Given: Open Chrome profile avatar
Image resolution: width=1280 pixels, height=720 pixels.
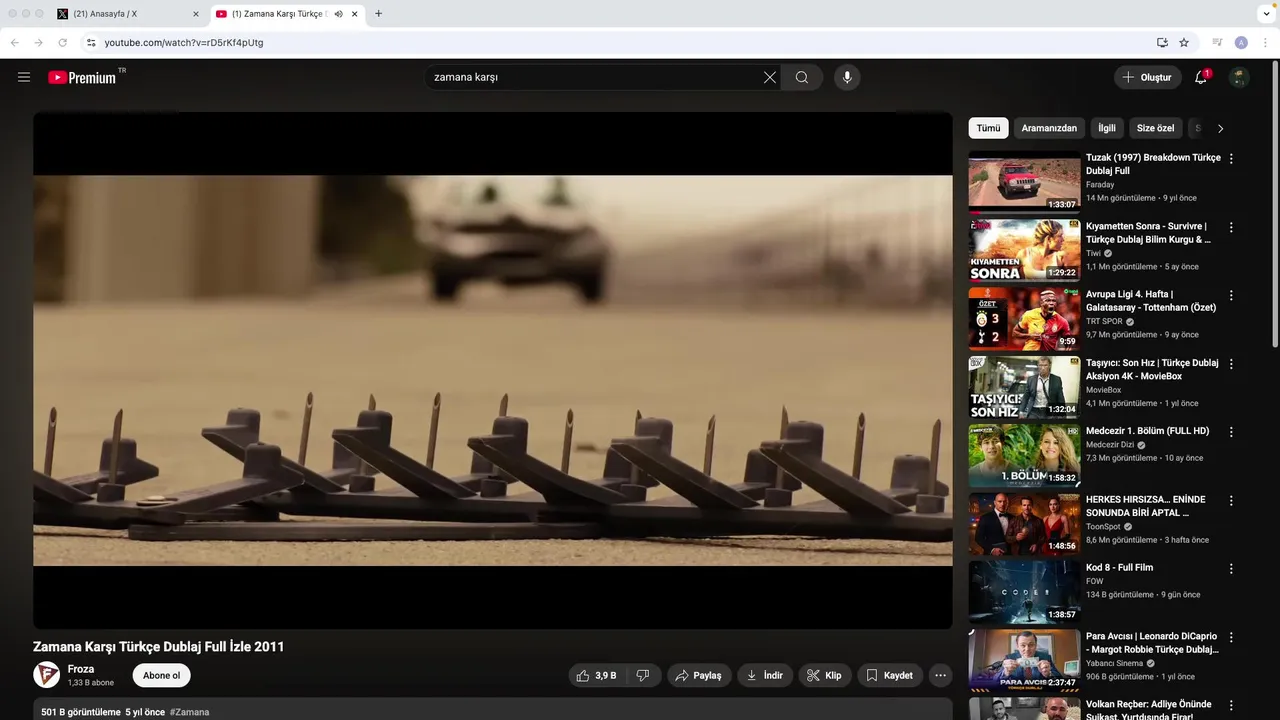Looking at the screenshot, I should 1241,43.
